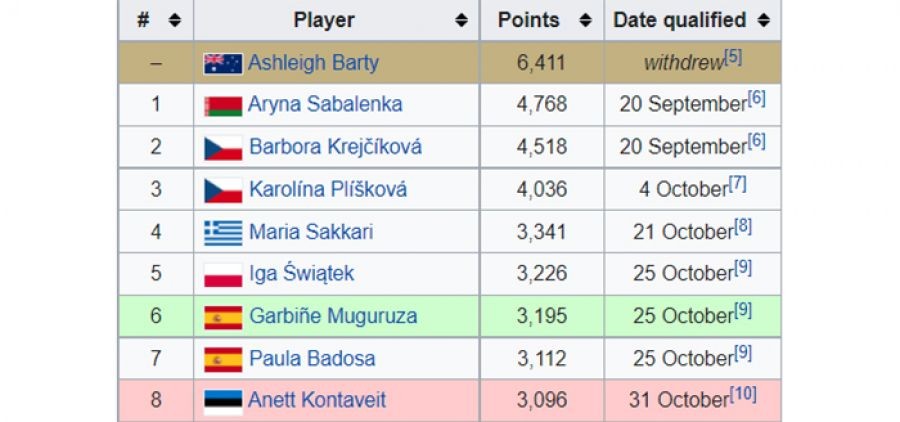Click the Australian flag beside Ashleigh Barty

(x=223, y=63)
